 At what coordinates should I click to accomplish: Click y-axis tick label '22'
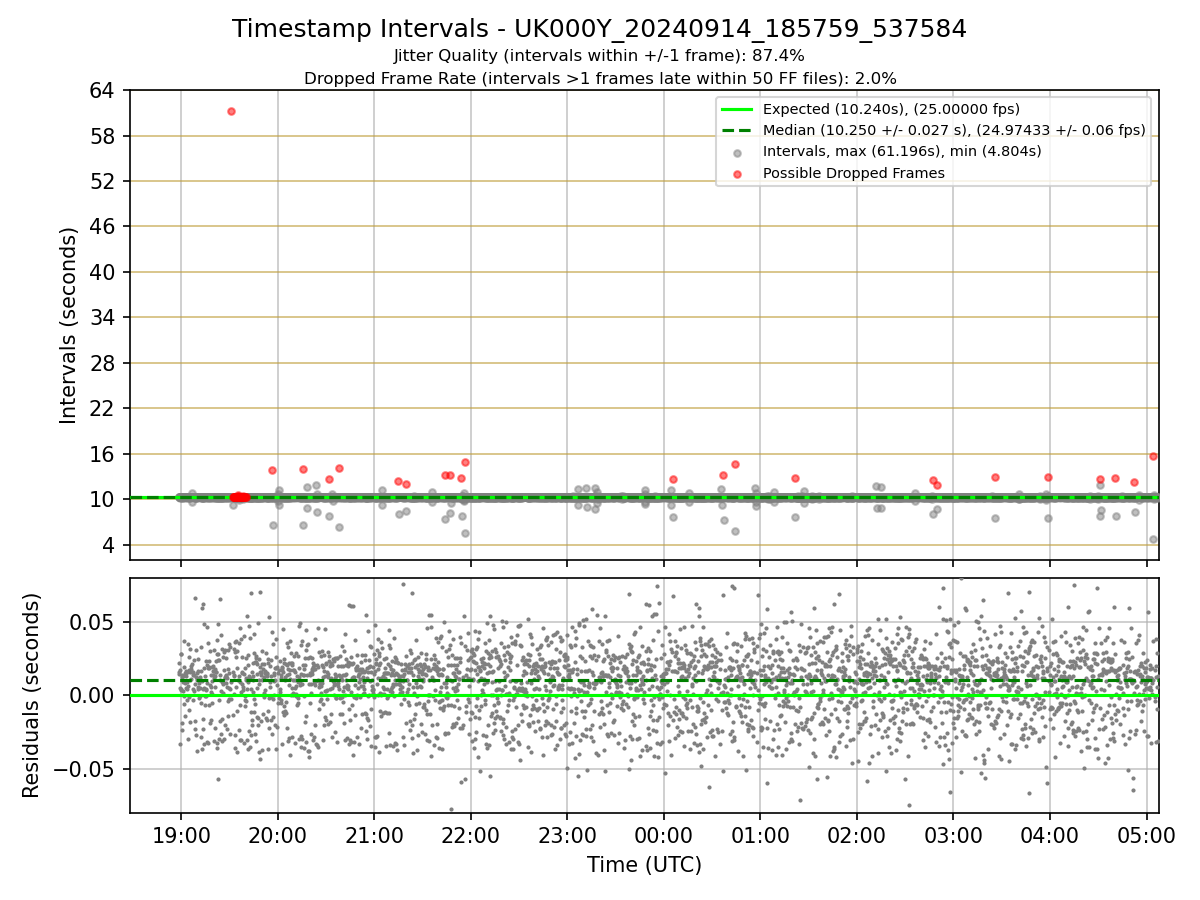(x=103, y=409)
